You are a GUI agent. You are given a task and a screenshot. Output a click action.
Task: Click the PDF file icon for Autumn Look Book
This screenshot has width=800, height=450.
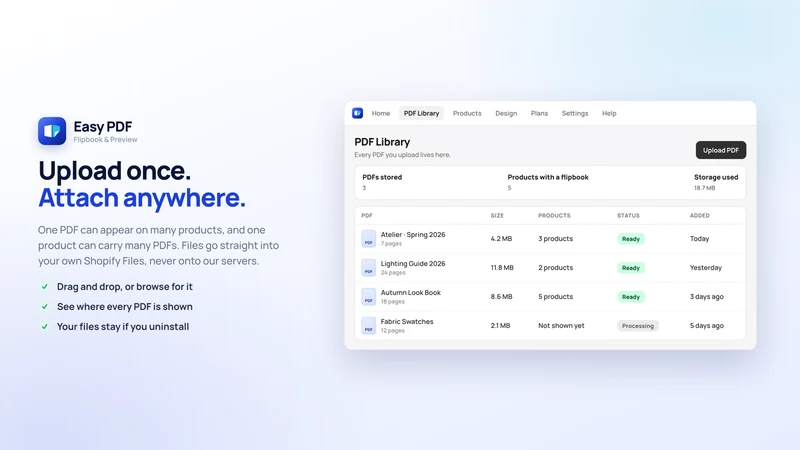[368, 297]
